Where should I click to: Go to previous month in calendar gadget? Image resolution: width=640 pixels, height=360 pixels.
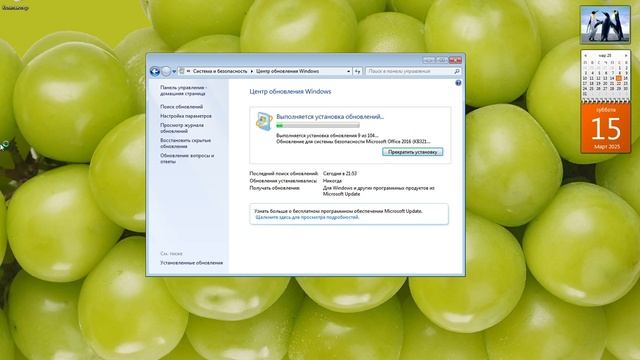(x=585, y=56)
